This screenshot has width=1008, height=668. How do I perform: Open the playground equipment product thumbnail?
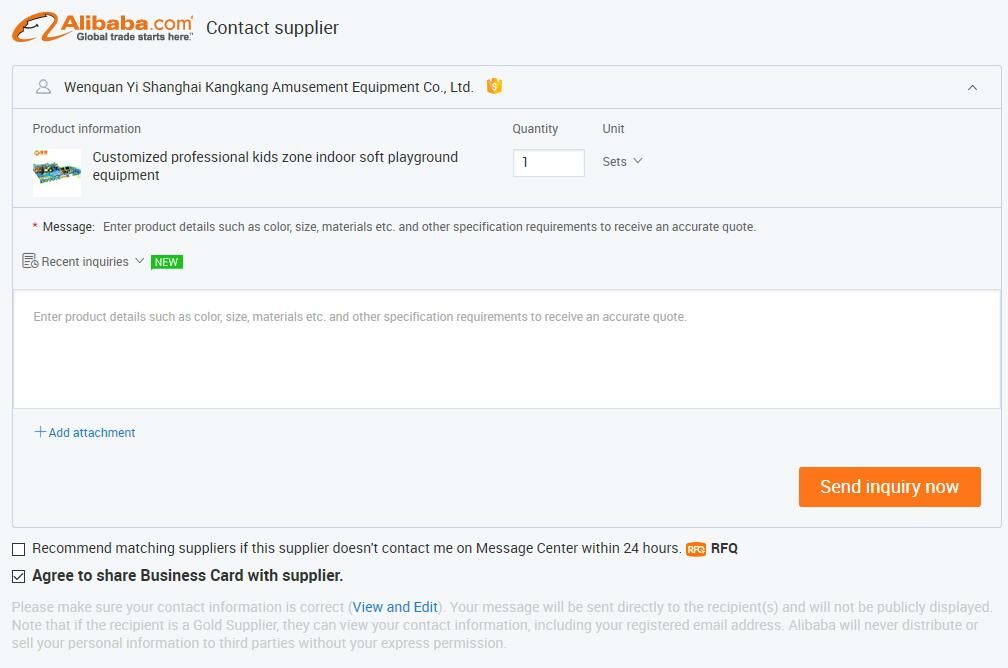coord(57,172)
